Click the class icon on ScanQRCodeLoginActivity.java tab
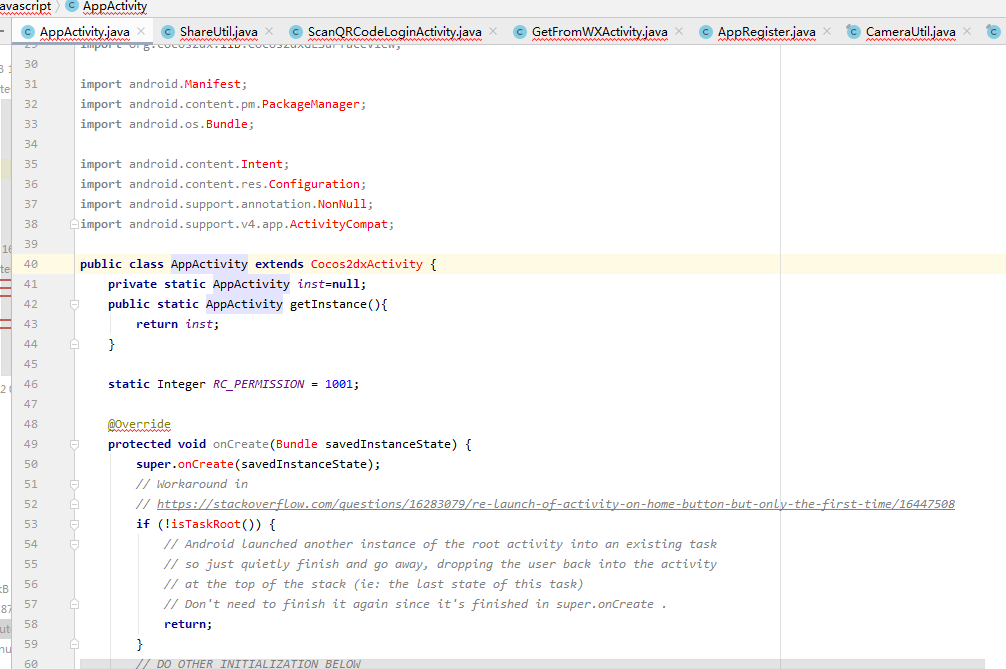The image size is (1006, 669). tap(296, 32)
